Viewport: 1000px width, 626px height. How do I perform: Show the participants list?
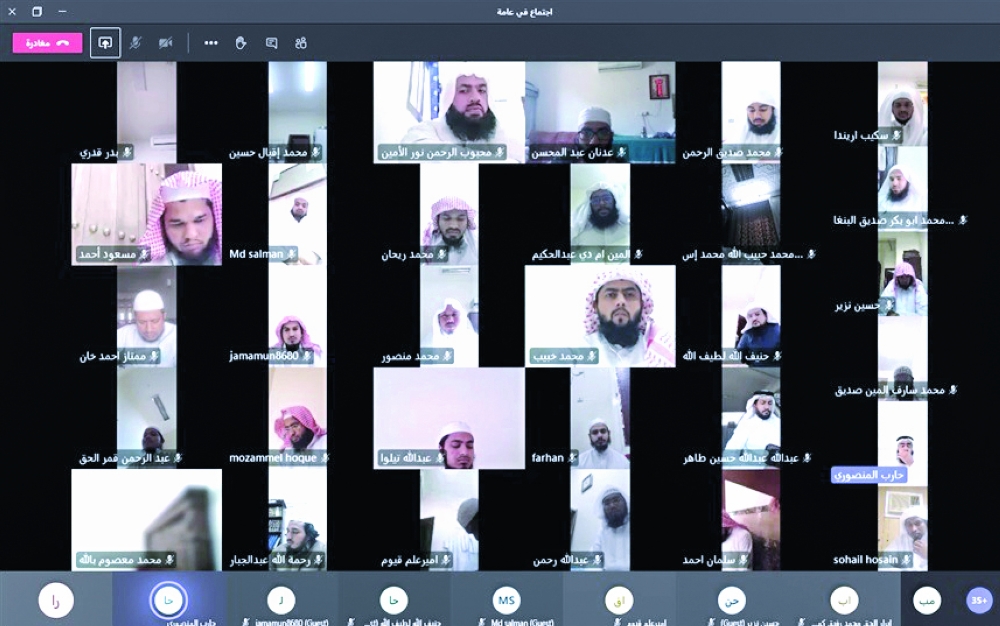tap(301, 43)
